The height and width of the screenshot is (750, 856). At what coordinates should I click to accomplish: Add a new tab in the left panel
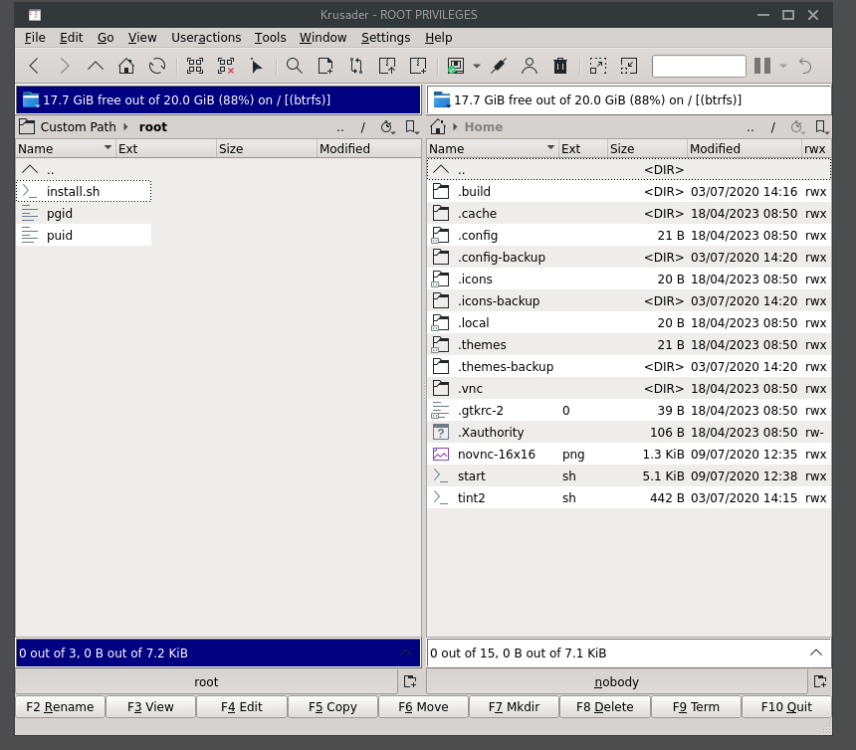(x=410, y=682)
